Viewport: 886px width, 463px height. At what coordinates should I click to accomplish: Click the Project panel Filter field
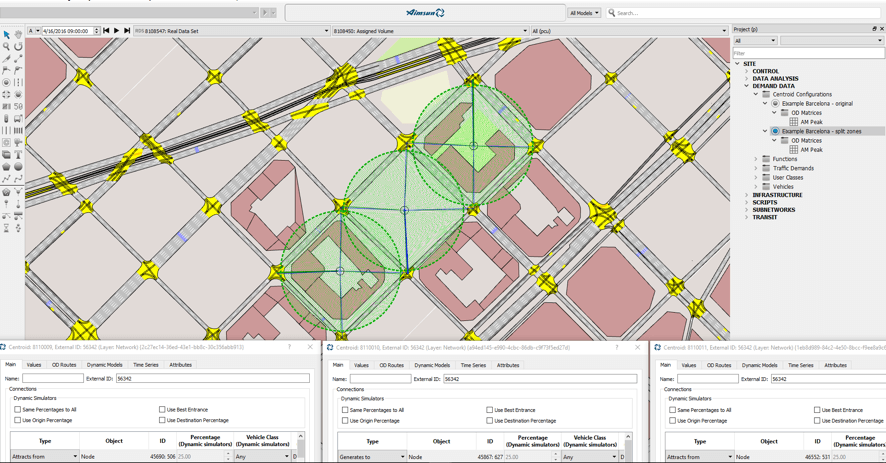[x=808, y=53]
